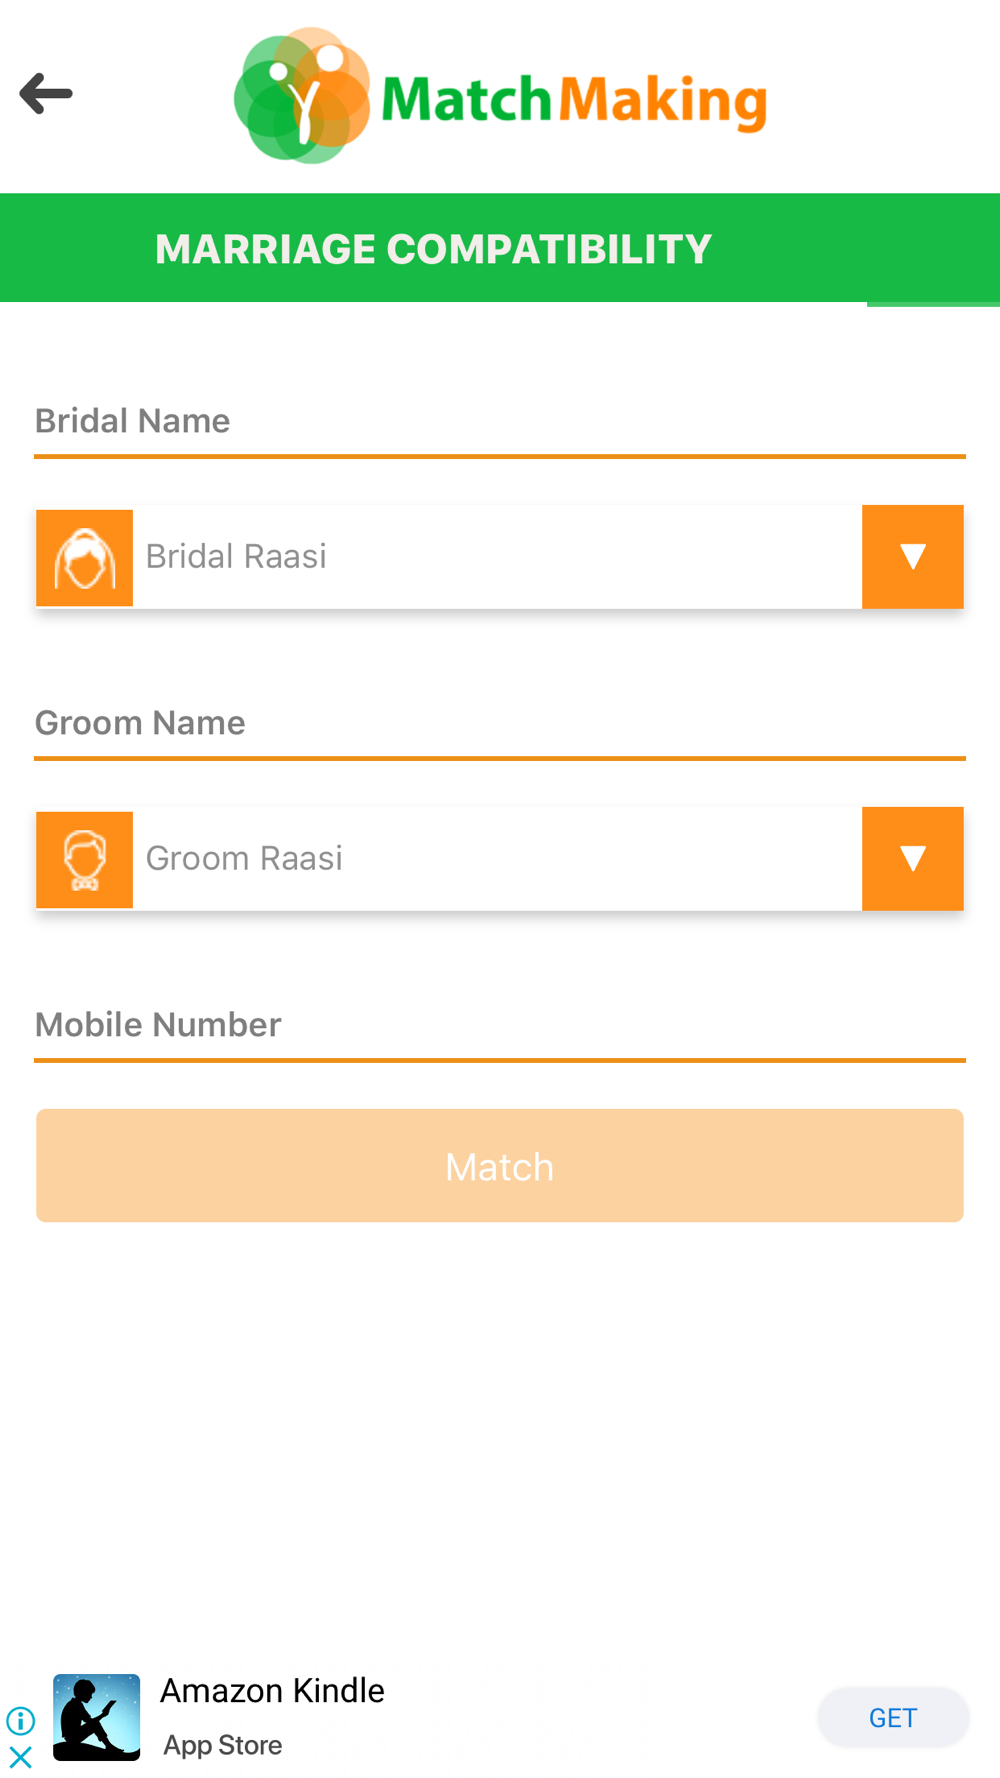This screenshot has height=1778, width=1000.
Task: Focus the Groom Name field
Action: click(500, 724)
